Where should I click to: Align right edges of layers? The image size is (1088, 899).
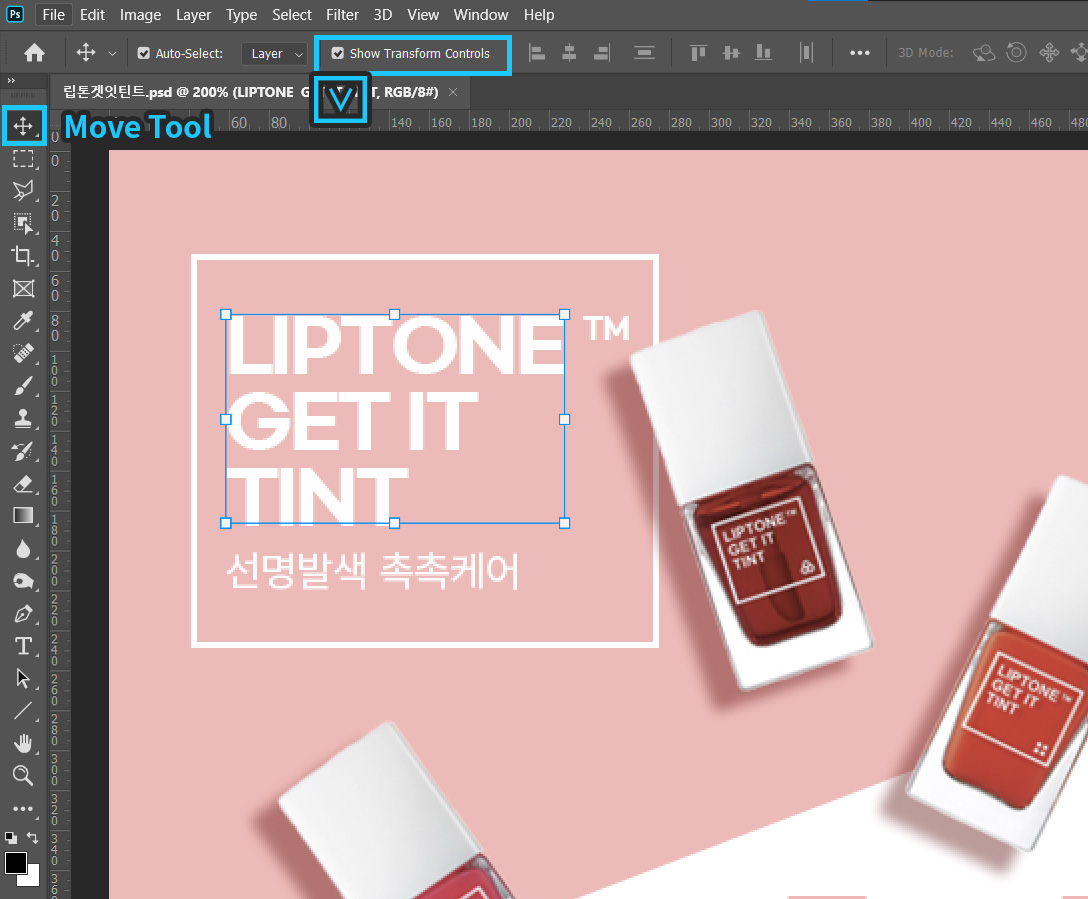tap(602, 53)
